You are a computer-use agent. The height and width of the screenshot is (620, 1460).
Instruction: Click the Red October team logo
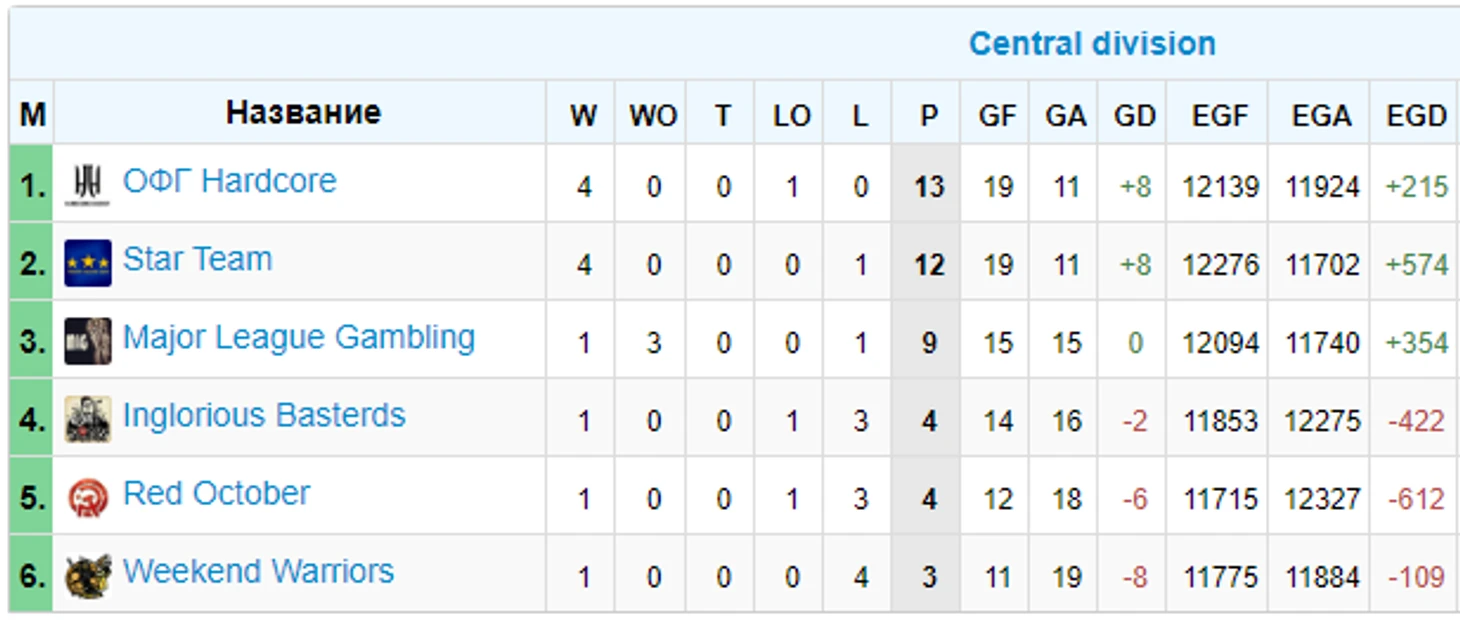coord(88,497)
